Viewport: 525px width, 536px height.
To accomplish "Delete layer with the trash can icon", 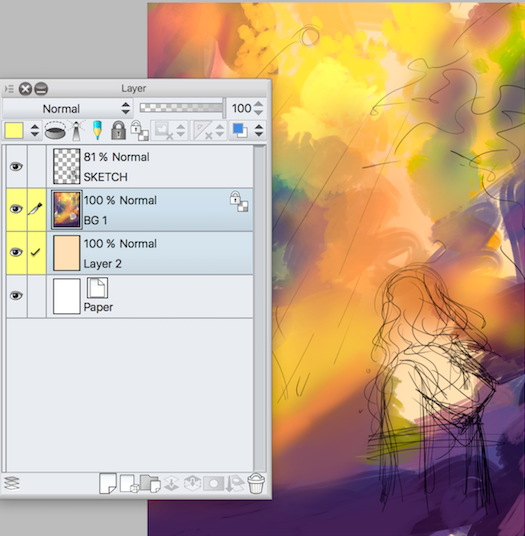I will pyautogui.click(x=256, y=483).
